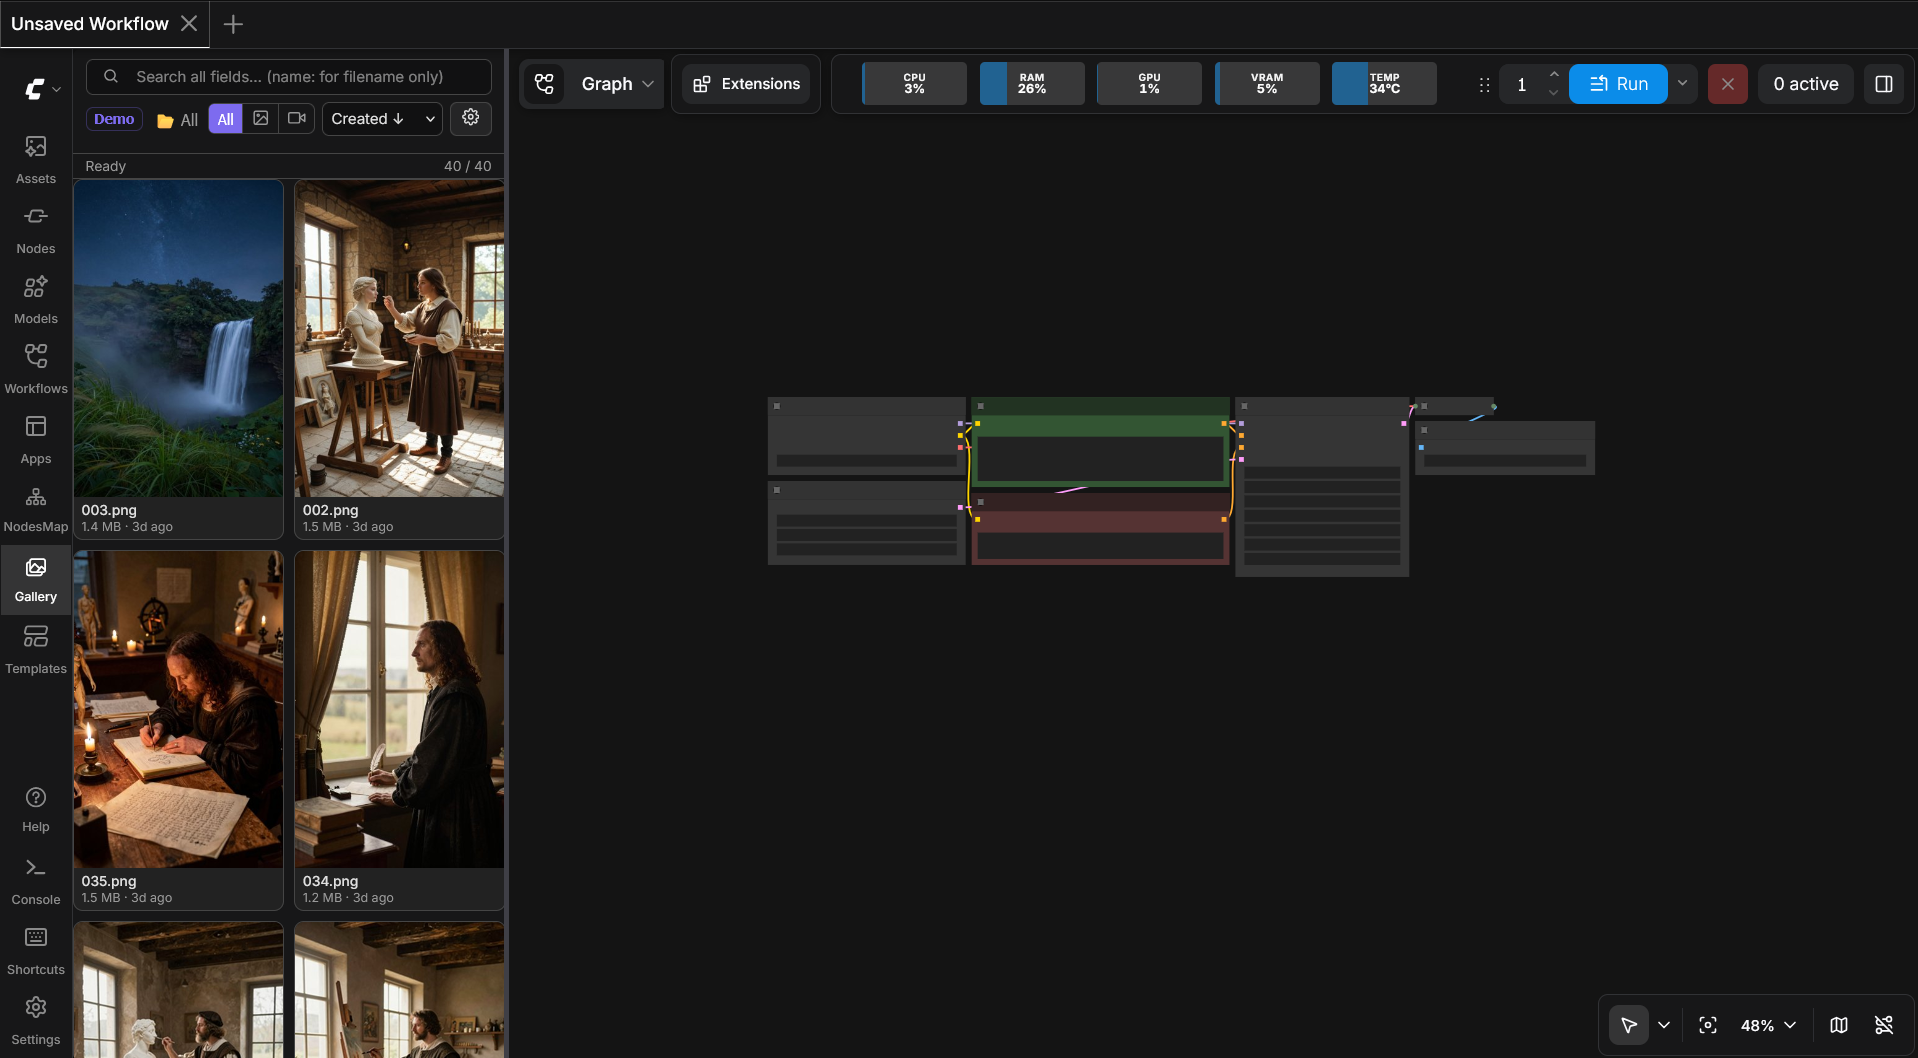Screen dimensions: 1918x1058
Task: Open the Extensions button
Action: (x=747, y=84)
